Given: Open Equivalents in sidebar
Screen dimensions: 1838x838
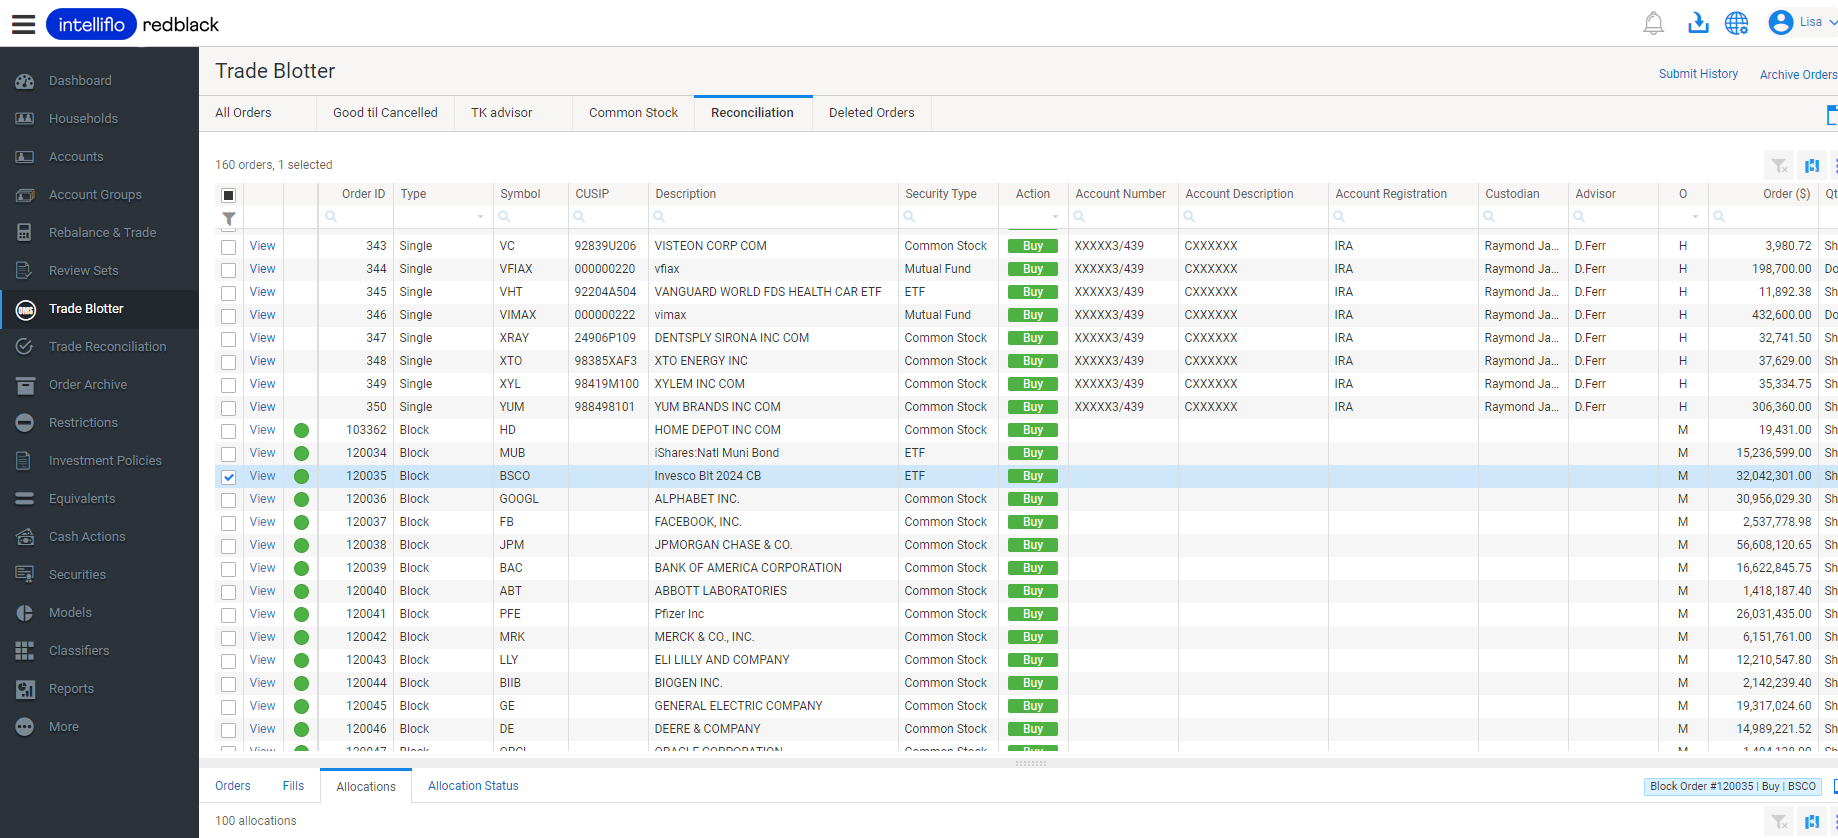Looking at the screenshot, I should pyautogui.click(x=82, y=499).
